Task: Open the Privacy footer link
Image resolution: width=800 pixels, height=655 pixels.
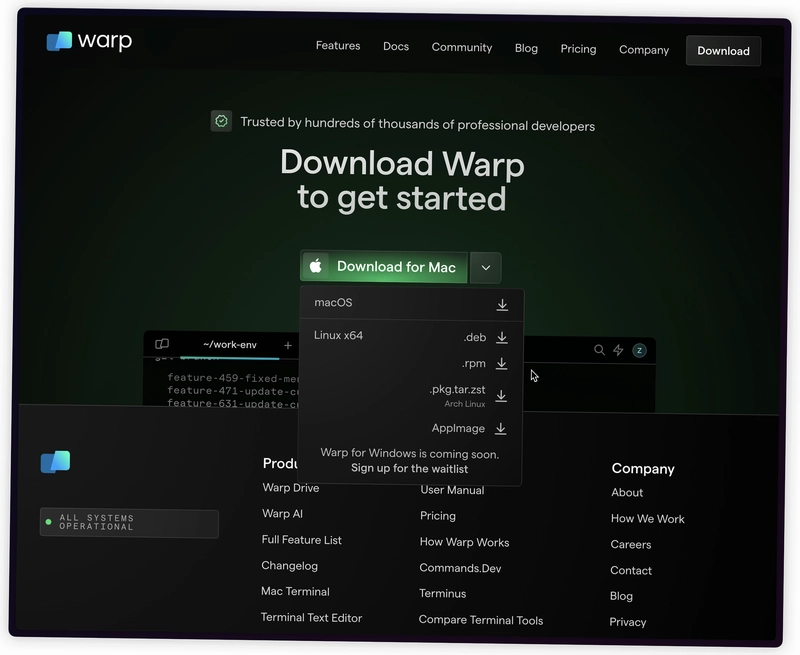Action: pyautogui.click(x=628, y=622)
